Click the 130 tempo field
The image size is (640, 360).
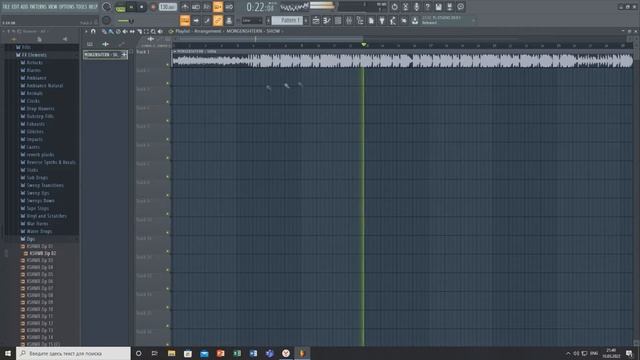click(167, 7)
